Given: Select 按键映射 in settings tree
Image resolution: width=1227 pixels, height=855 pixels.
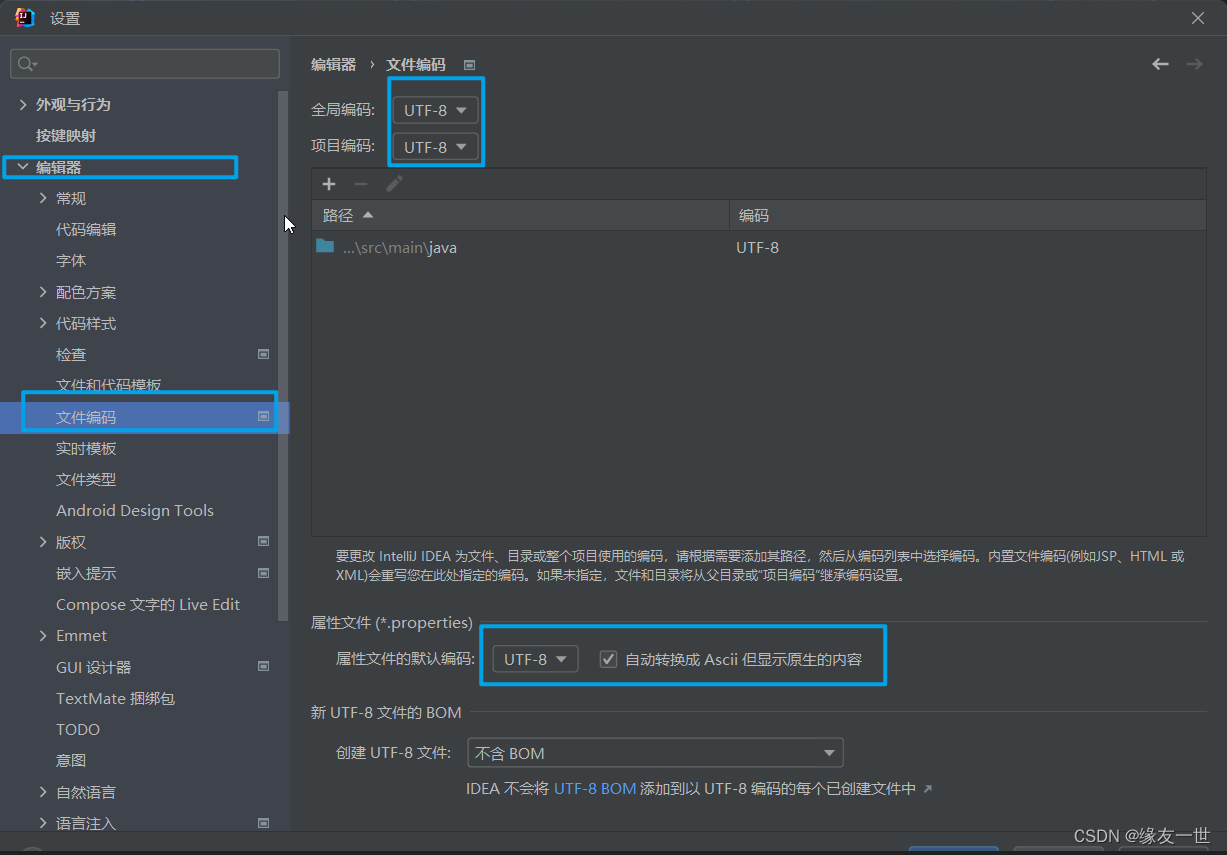Looking at the screenshot, I should point(66,135).
